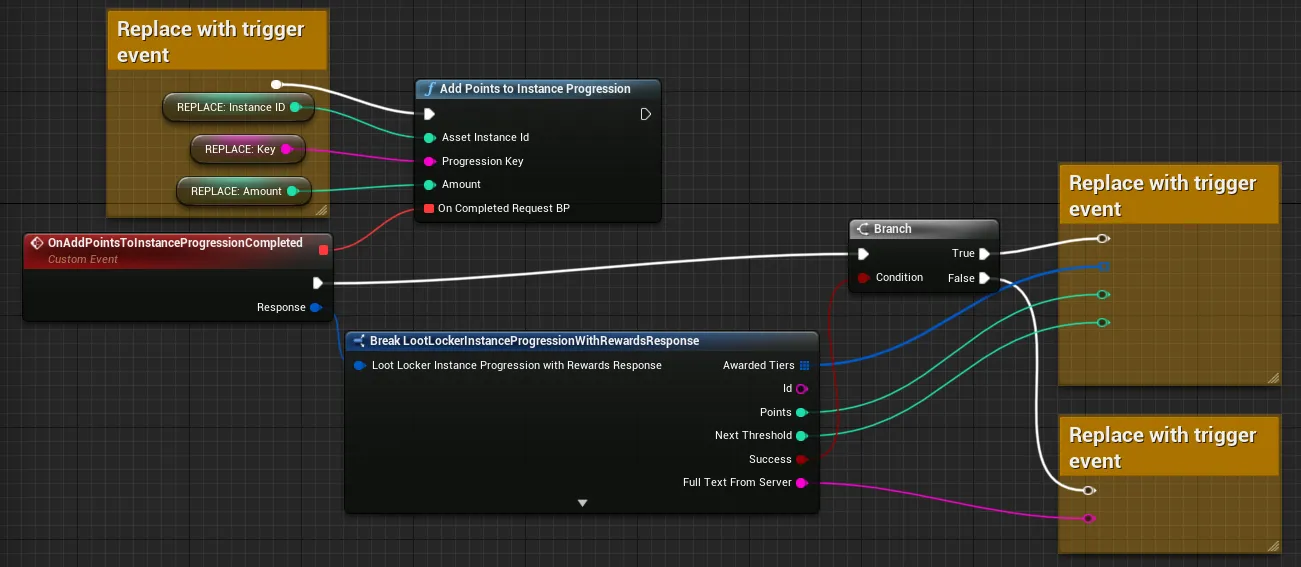
Task: Select the REPLACE: Key variable node
Action: (x=246, y=149)
